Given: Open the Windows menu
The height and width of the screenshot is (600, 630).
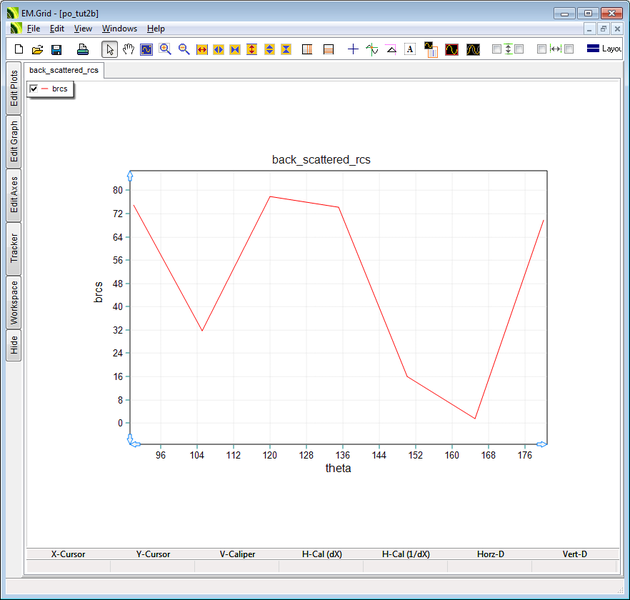Looking at the screenshot, I should pyautogui.click(x=119, y=29).
